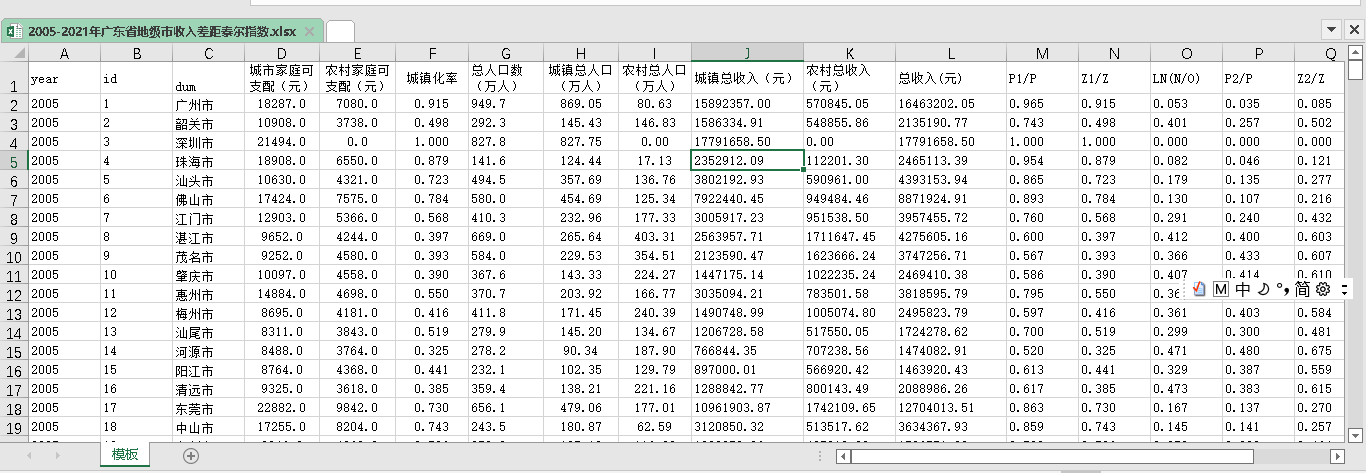Select cell with value 0.965 in P1/P
Viewport: 1366px width, 473px height.
[1042, 104]
